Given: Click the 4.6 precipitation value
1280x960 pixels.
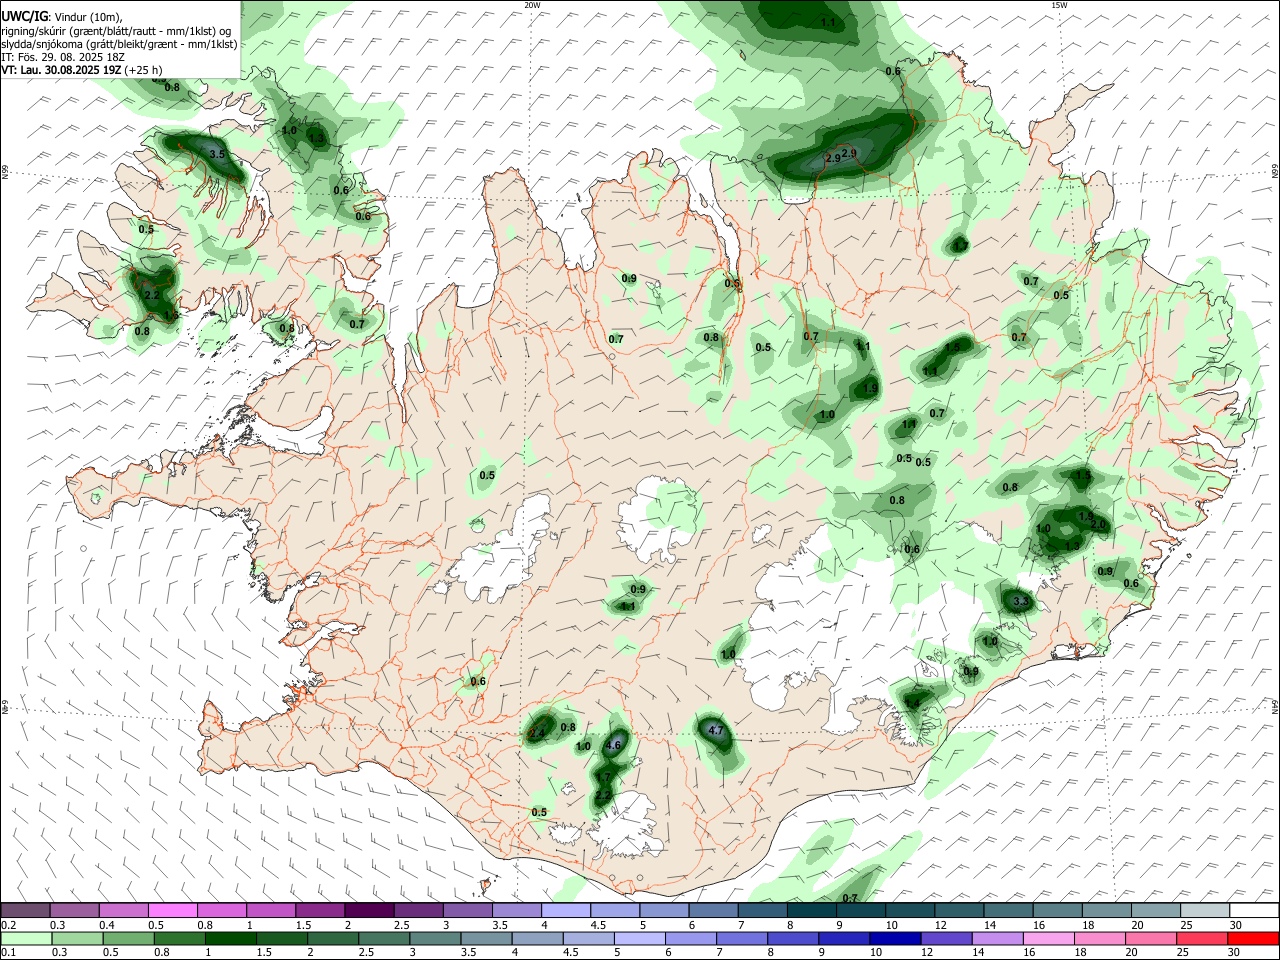Looking at the screenshot, I should point(614,745).
